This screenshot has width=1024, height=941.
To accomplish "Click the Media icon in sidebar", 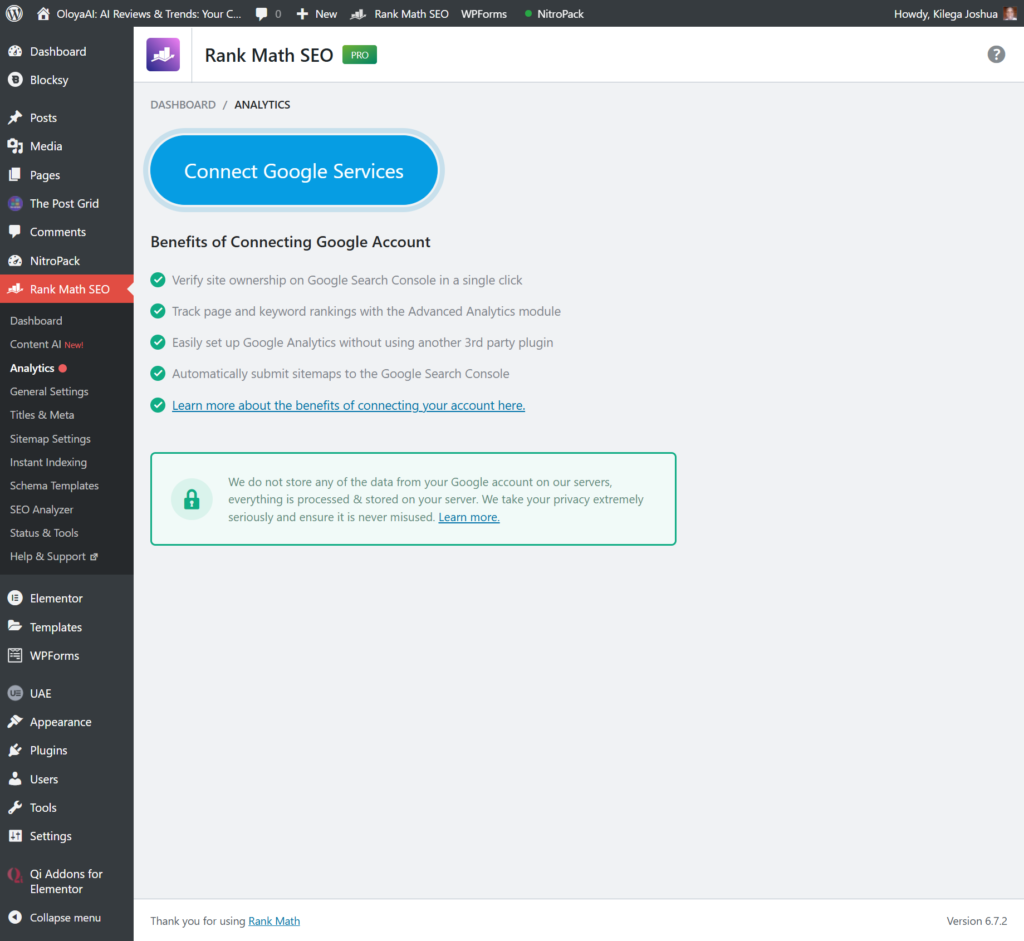I will click(x=15, y=146).
